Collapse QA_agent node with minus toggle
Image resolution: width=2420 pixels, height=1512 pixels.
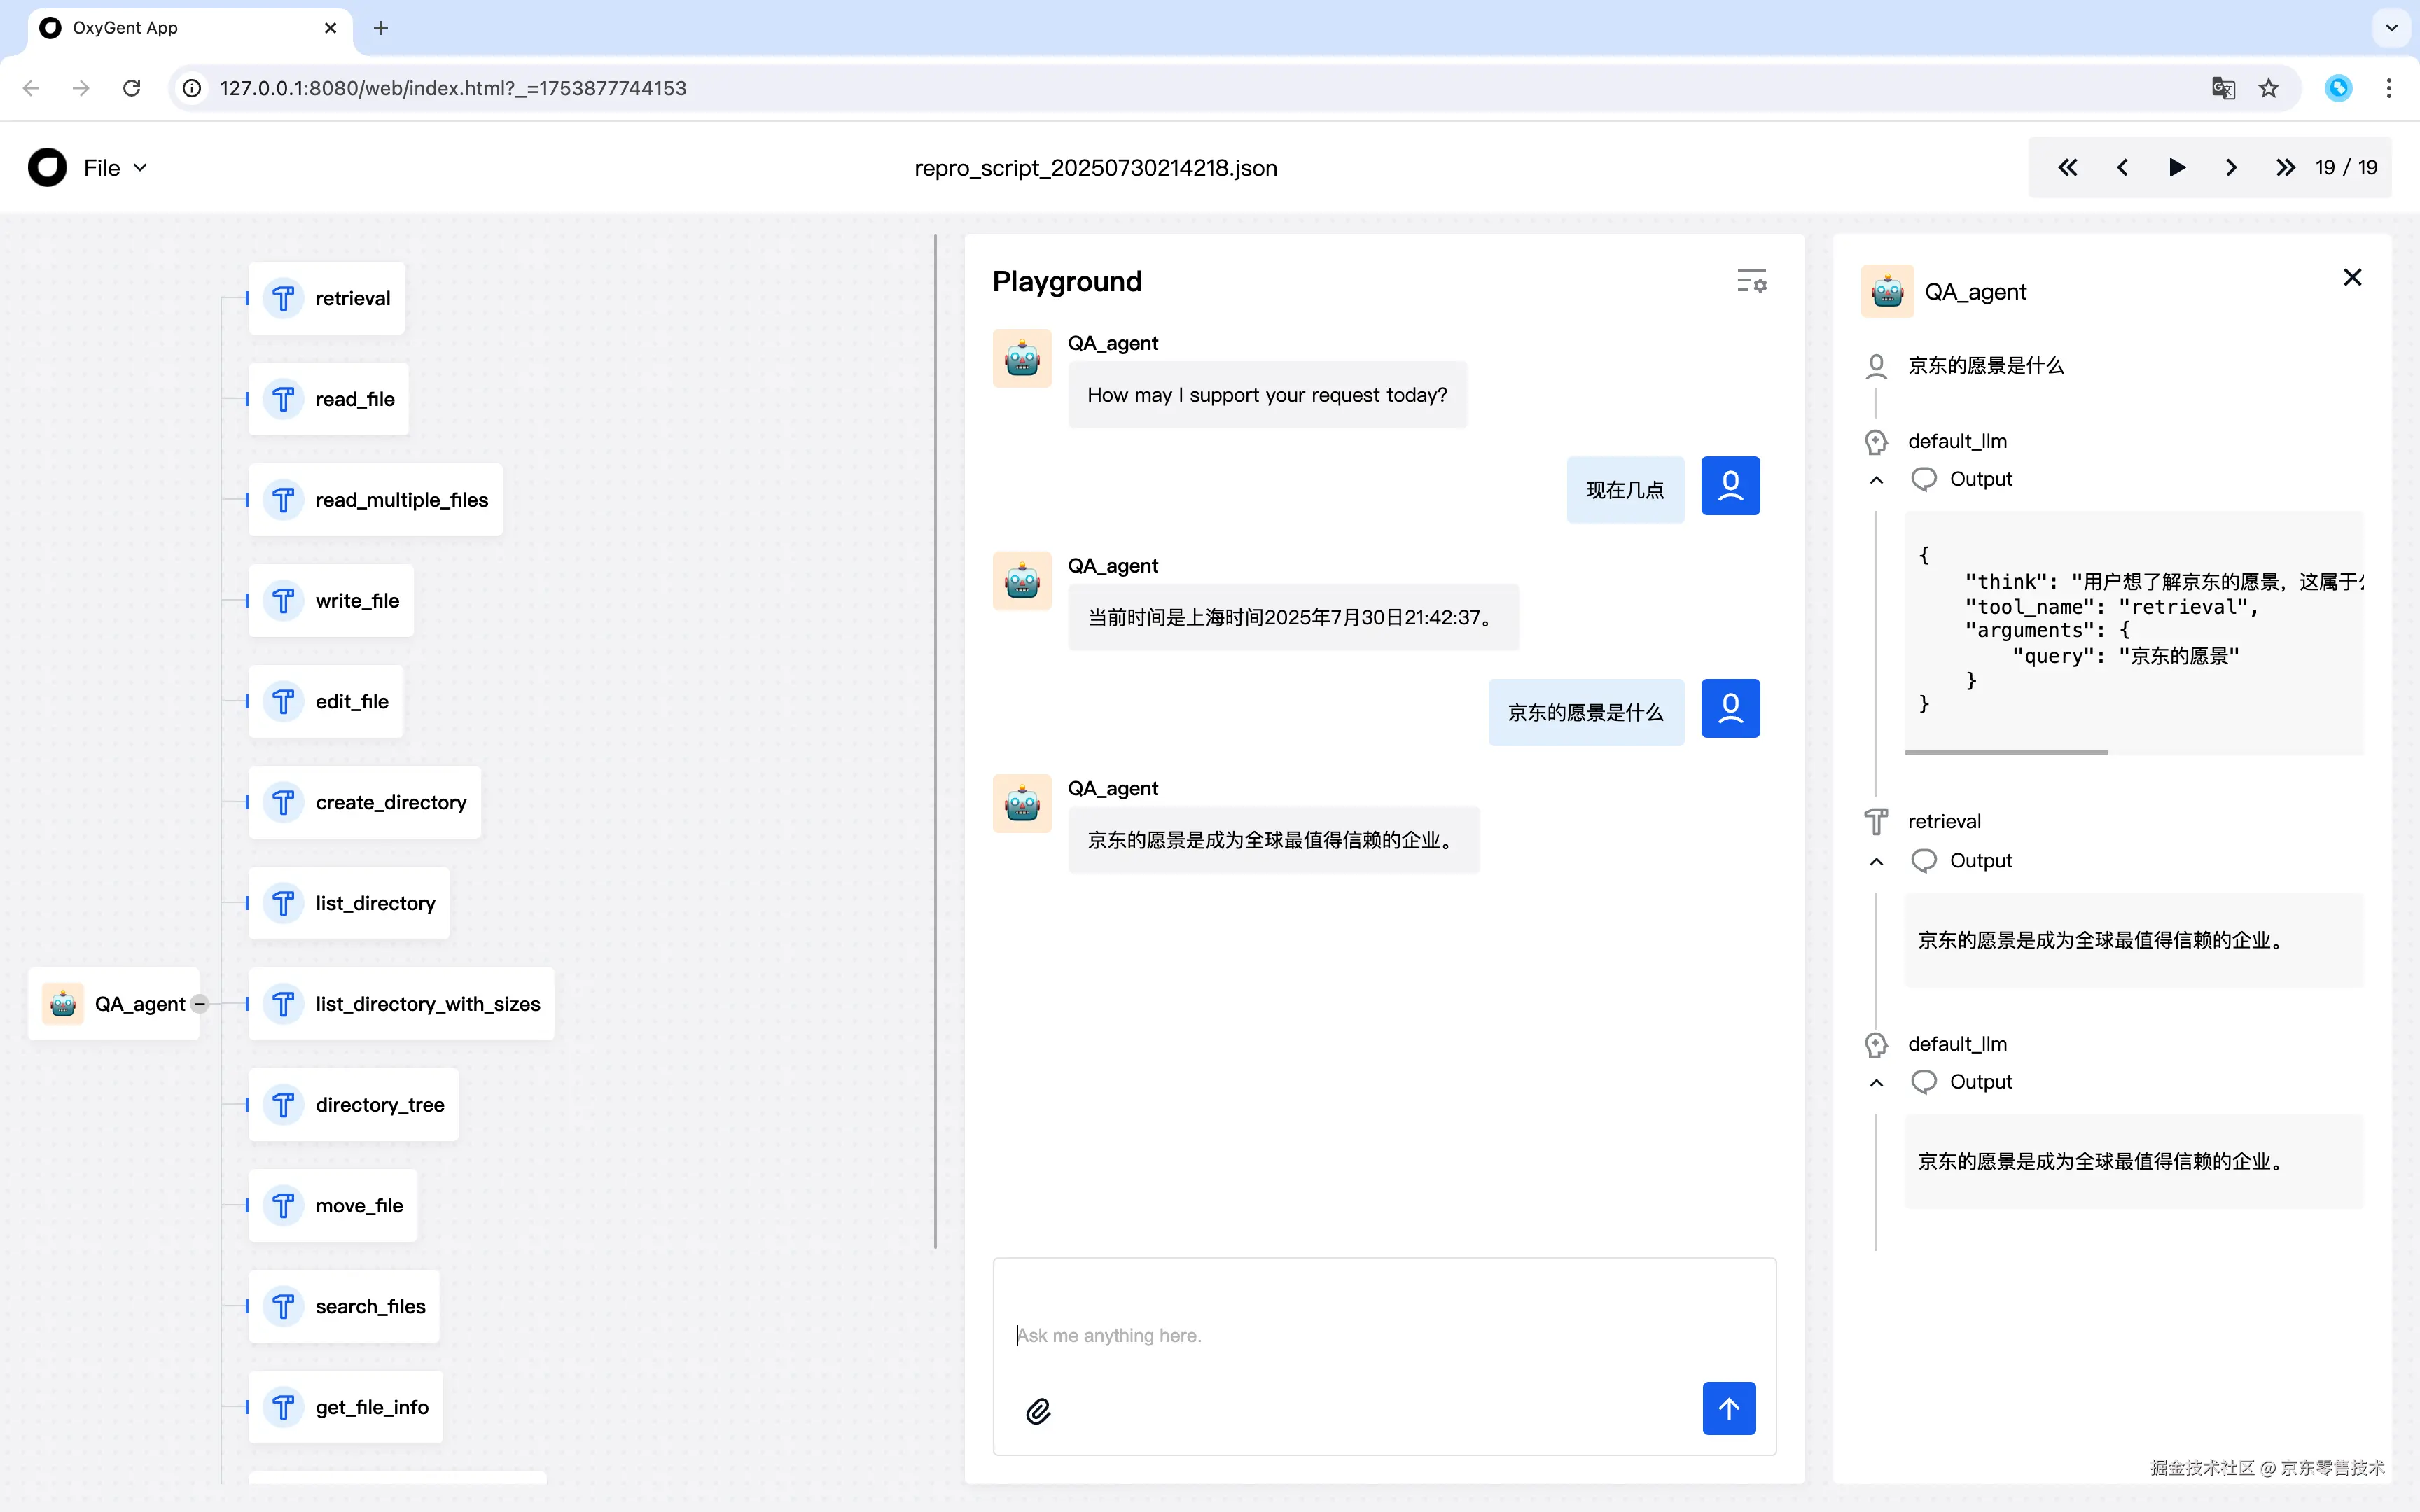point(200,1004)
